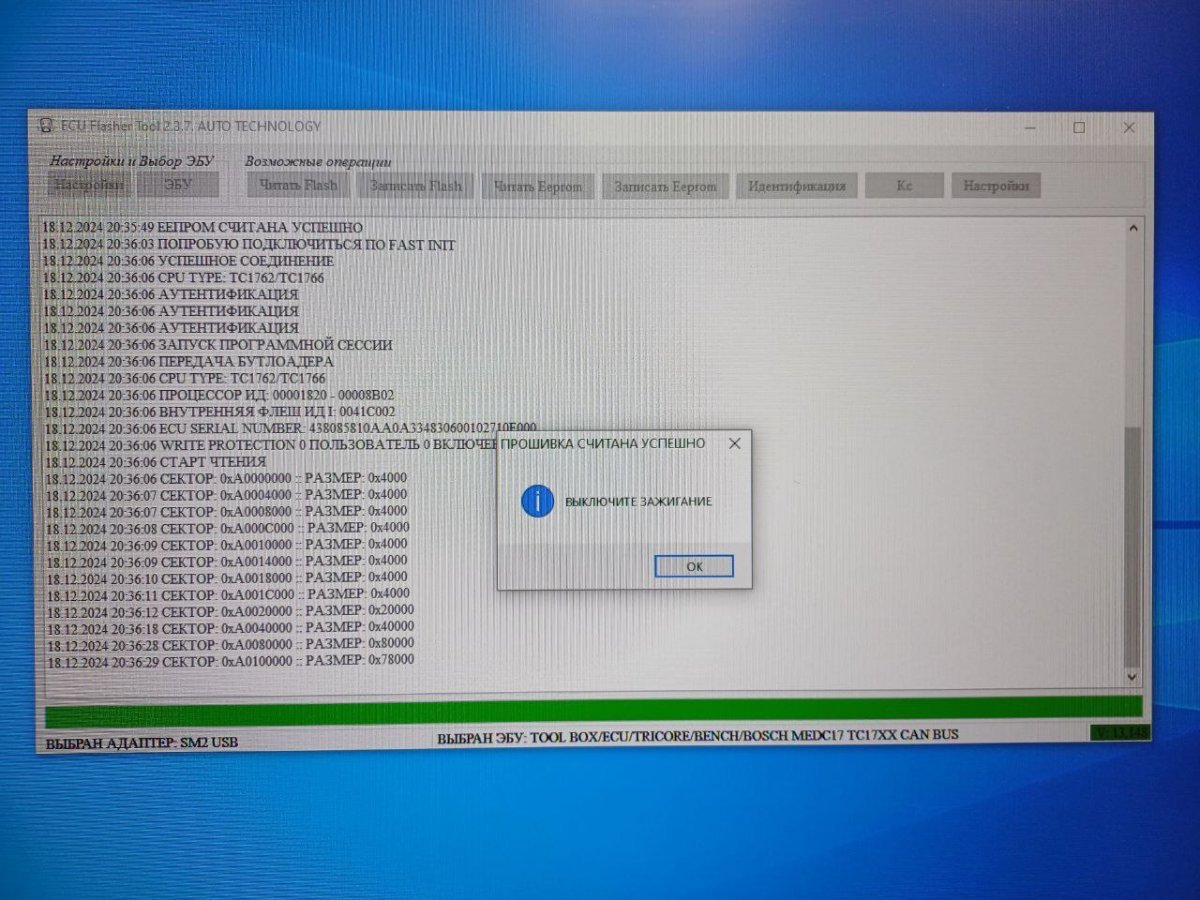This screenshot has height=900, width=1200.
Task: Click the green version label in status bar
Action: coord(1120,733)
